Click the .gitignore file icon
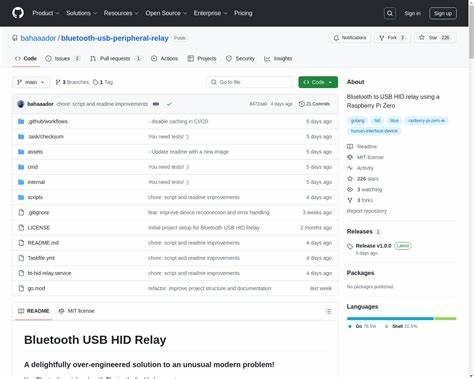474x379 pixels. [x=21, y=212]
